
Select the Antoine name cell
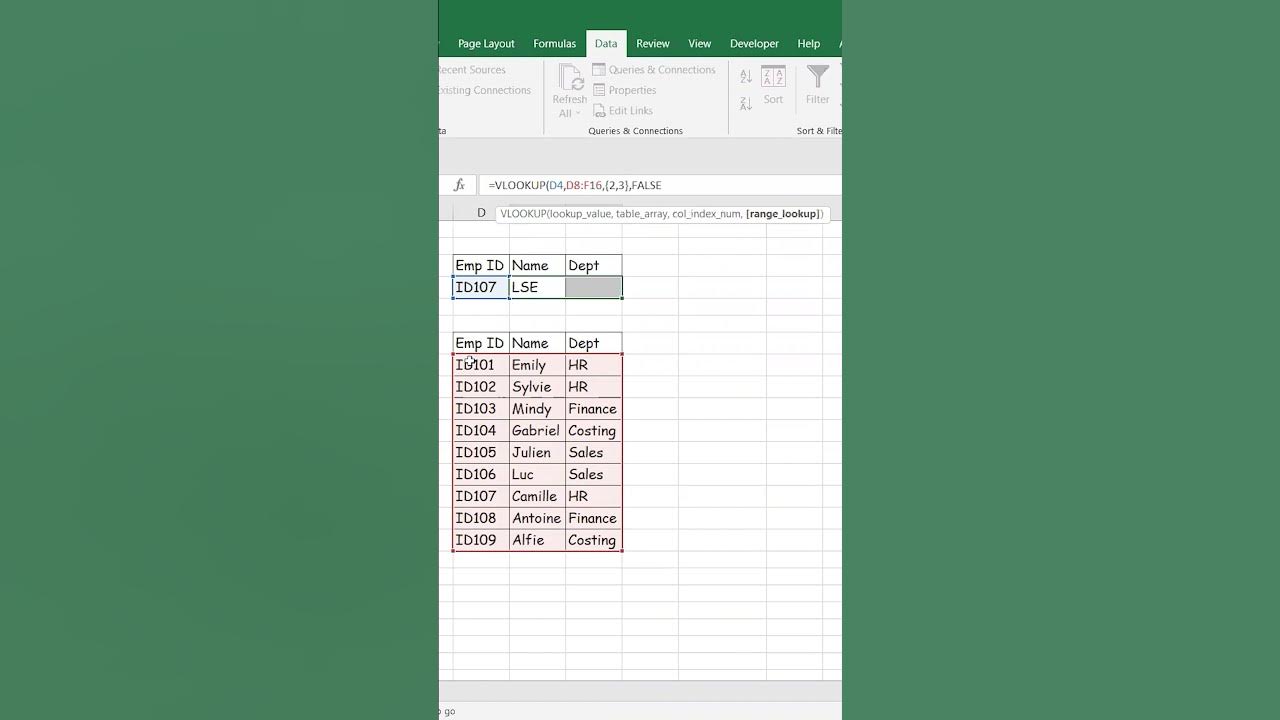coord(537,519)
